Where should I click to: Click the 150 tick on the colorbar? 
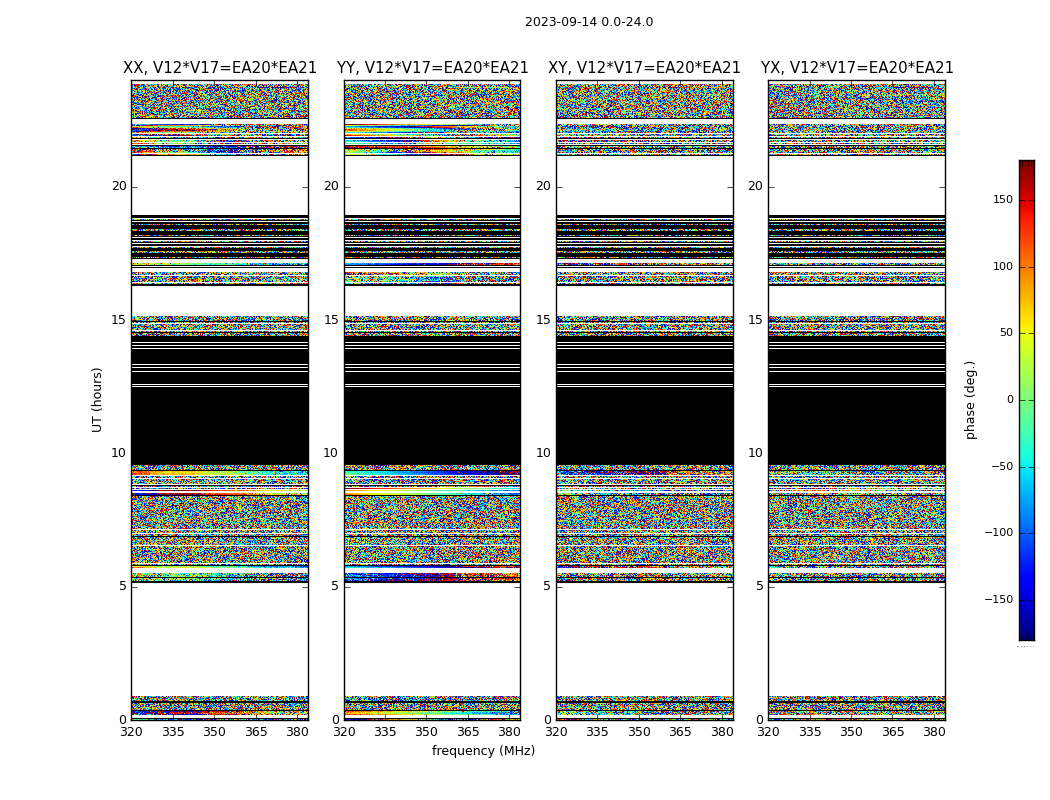coord(1003,199)
